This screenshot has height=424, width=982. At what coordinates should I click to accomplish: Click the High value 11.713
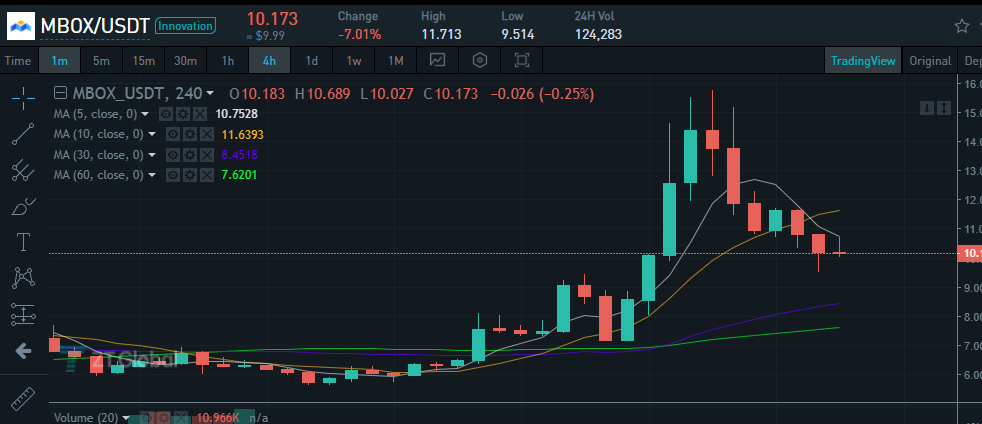point(442,34)
